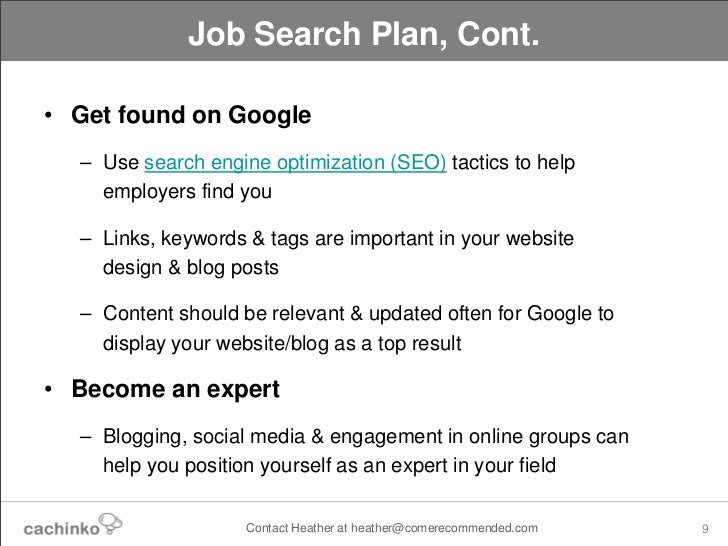Click the dash before Blogging, social media
The width and height of the screenshot is (728, 546).
coord(85,437)
